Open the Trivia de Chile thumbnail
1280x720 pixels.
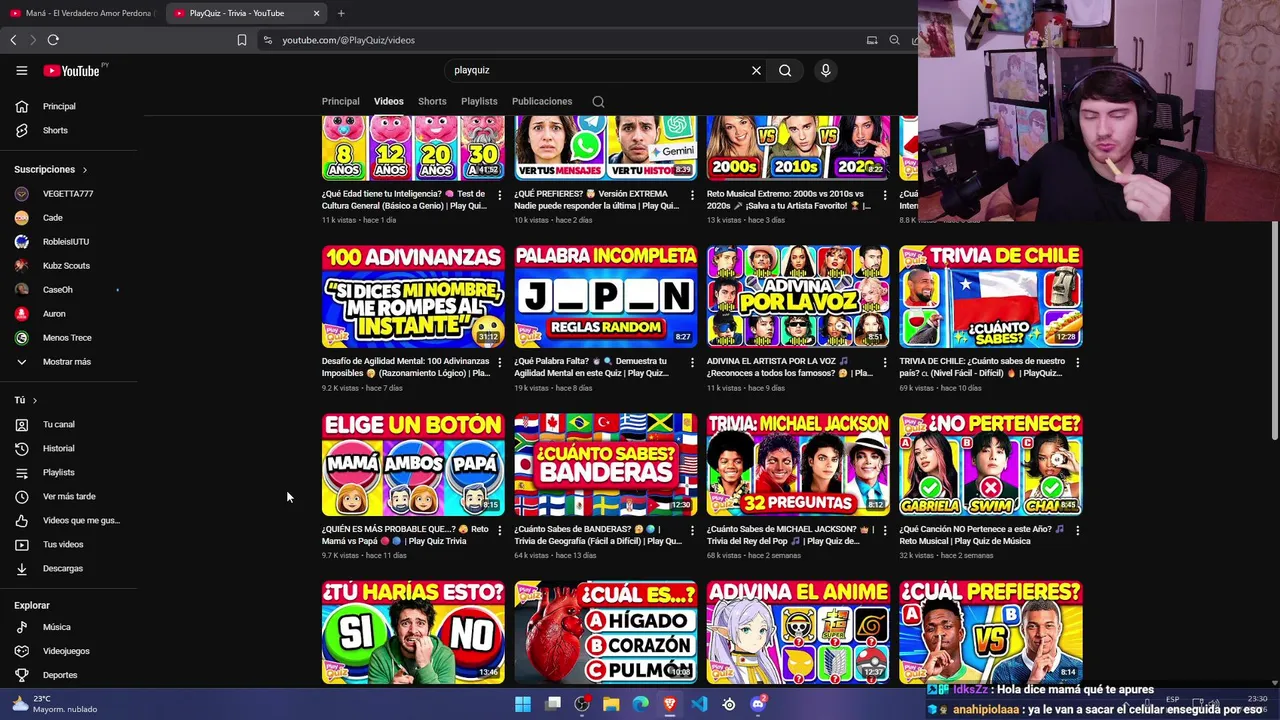coord(991,296)
